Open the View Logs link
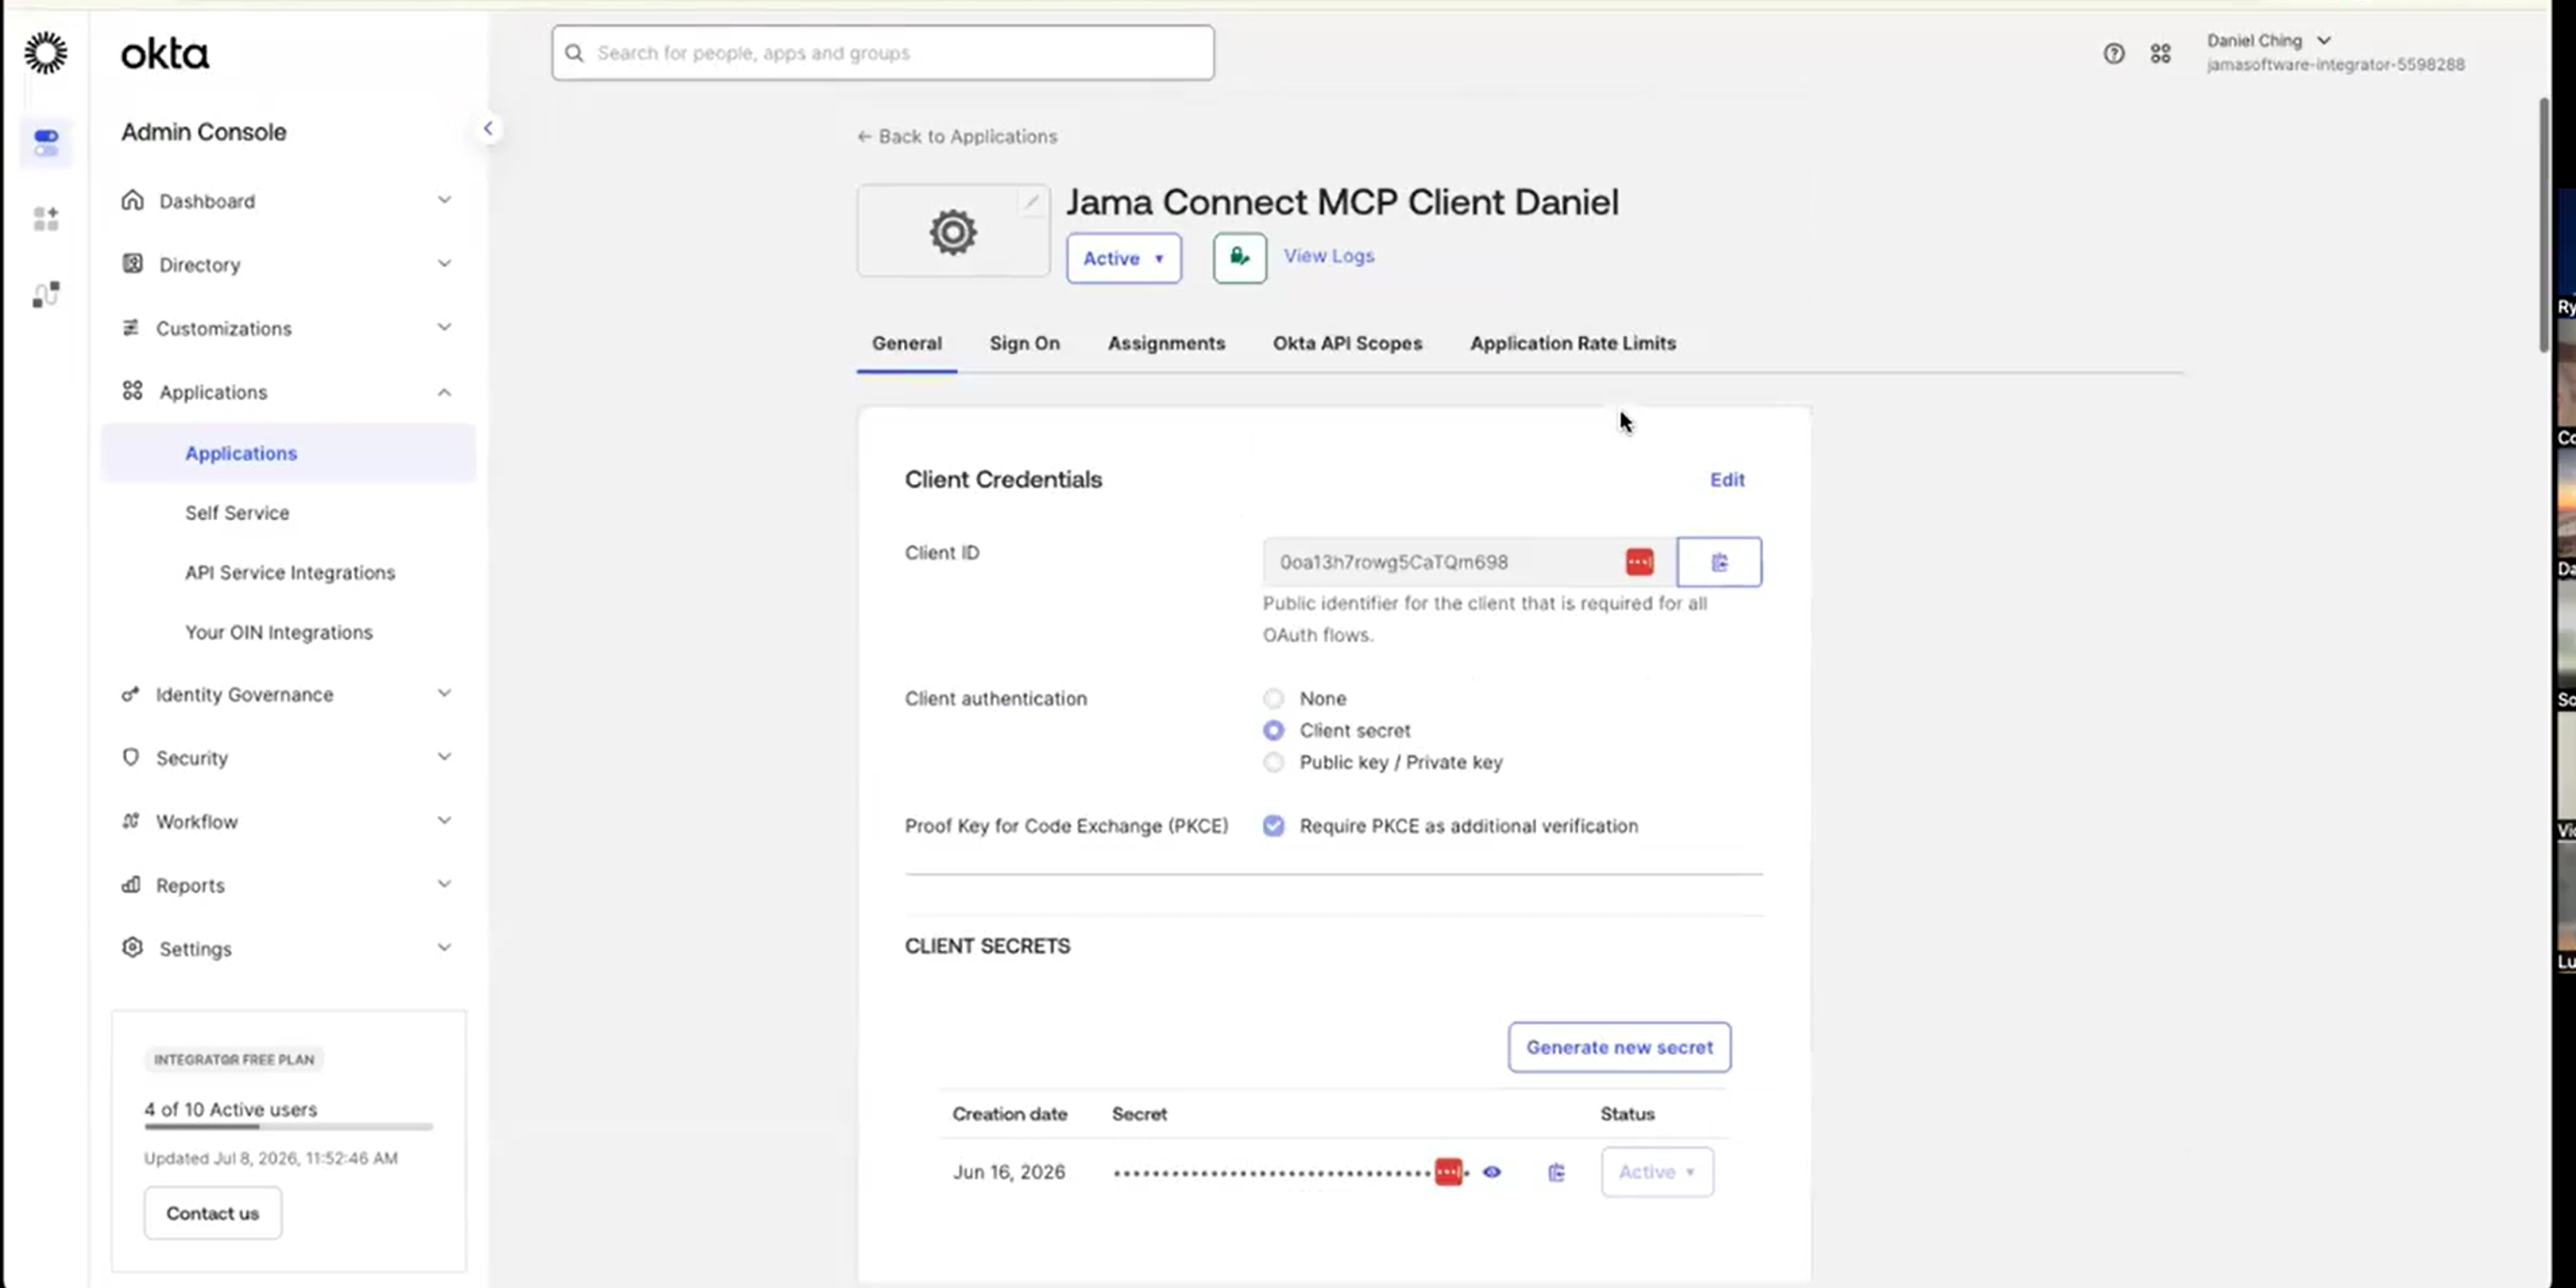The width and height of the screenshot is (2576, 1288). pyautogui.click(x=1328, y=256)
